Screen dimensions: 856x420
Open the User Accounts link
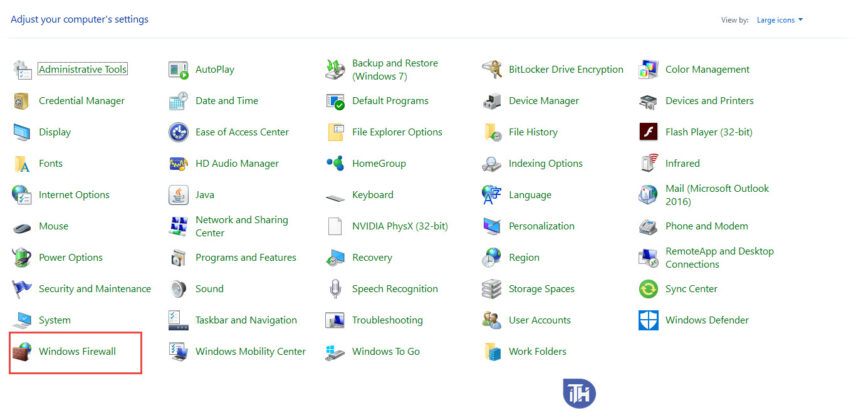(x=539, y=321)
